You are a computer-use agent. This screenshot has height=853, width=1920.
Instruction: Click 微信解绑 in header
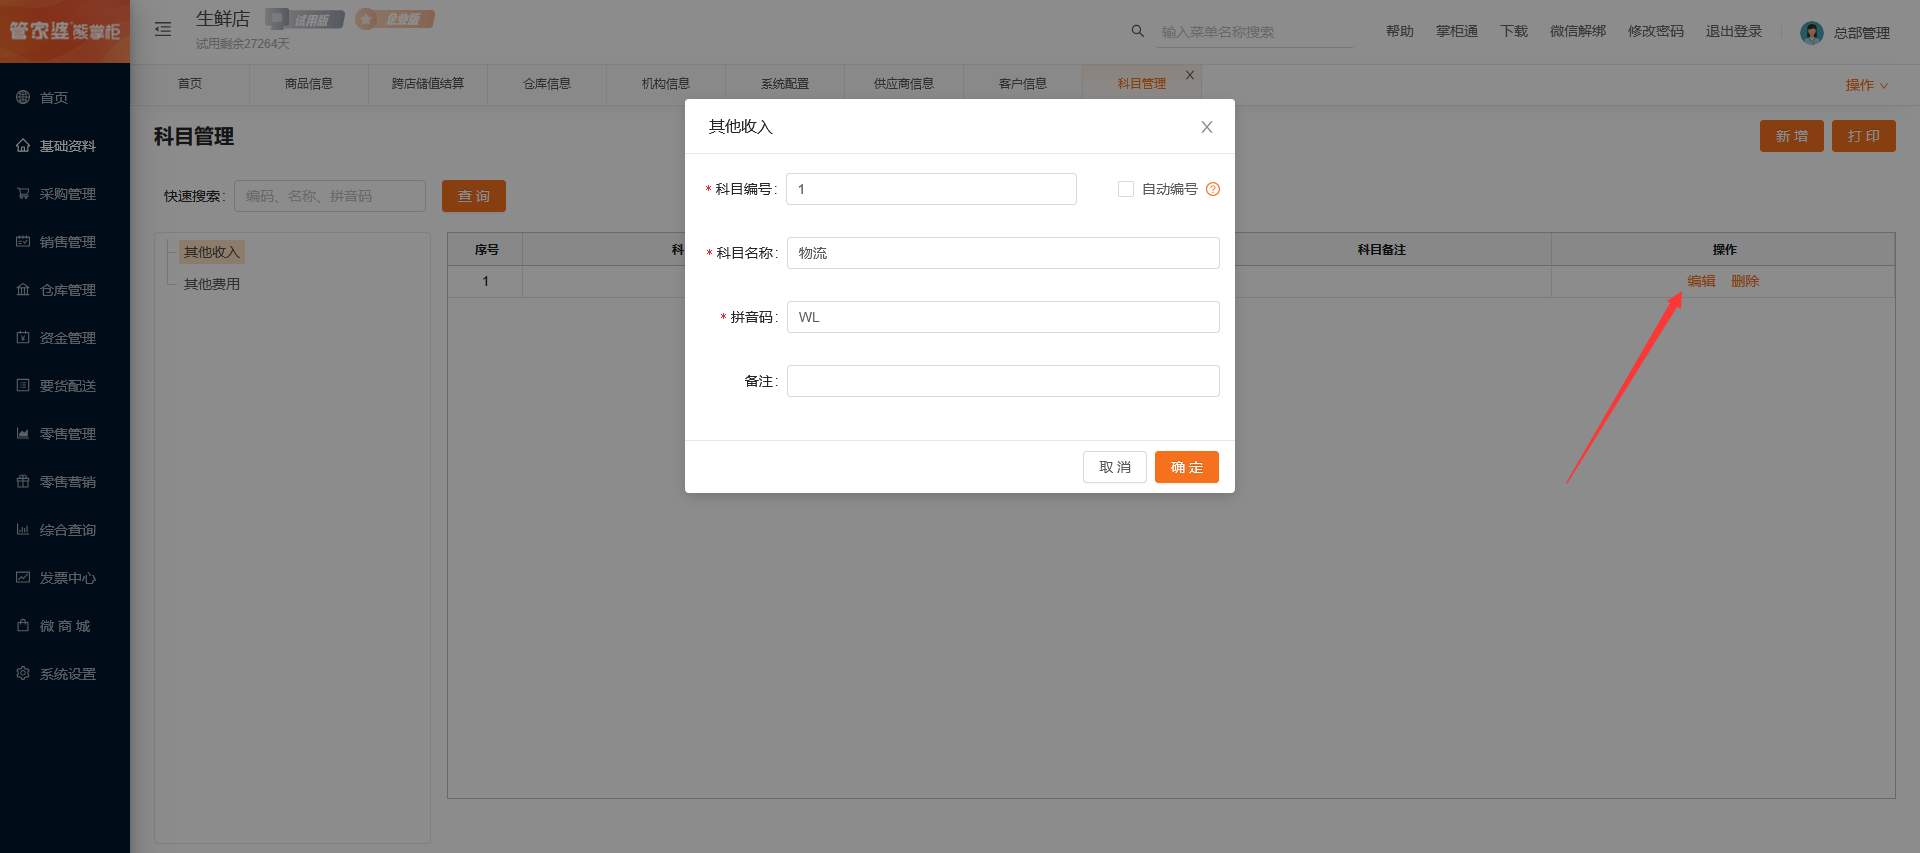tap(1578, 32)
